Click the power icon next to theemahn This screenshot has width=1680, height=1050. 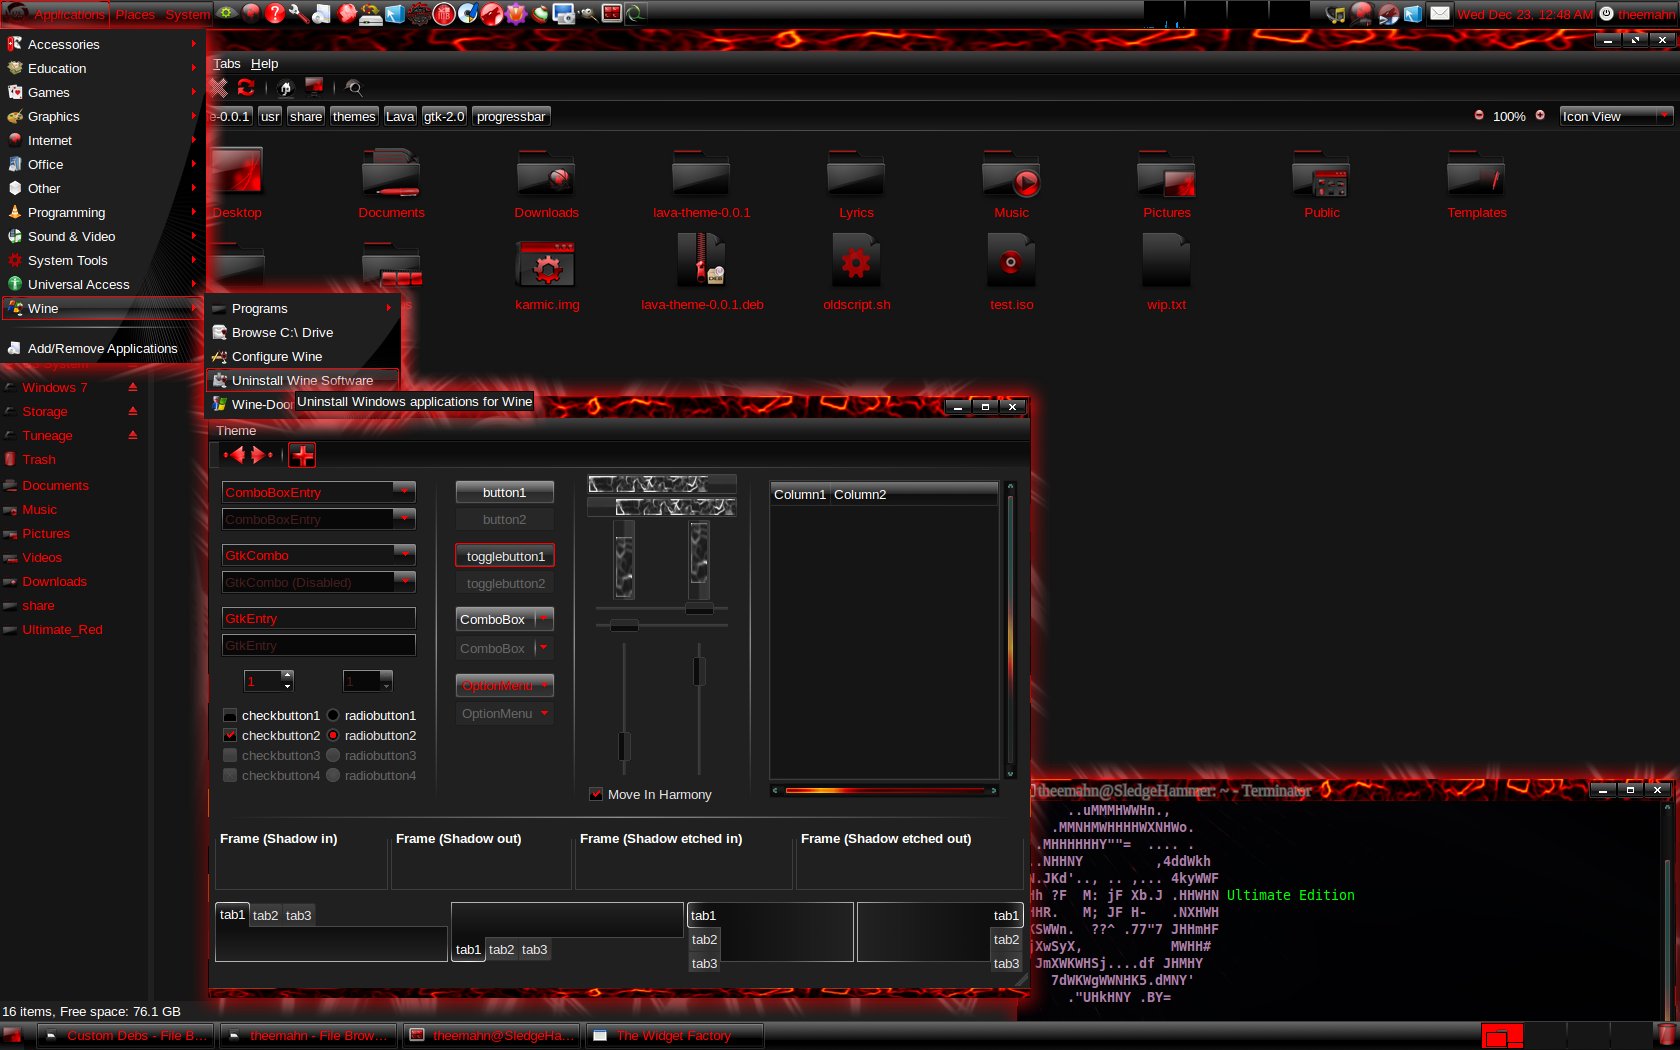[x=1606, y=14]
